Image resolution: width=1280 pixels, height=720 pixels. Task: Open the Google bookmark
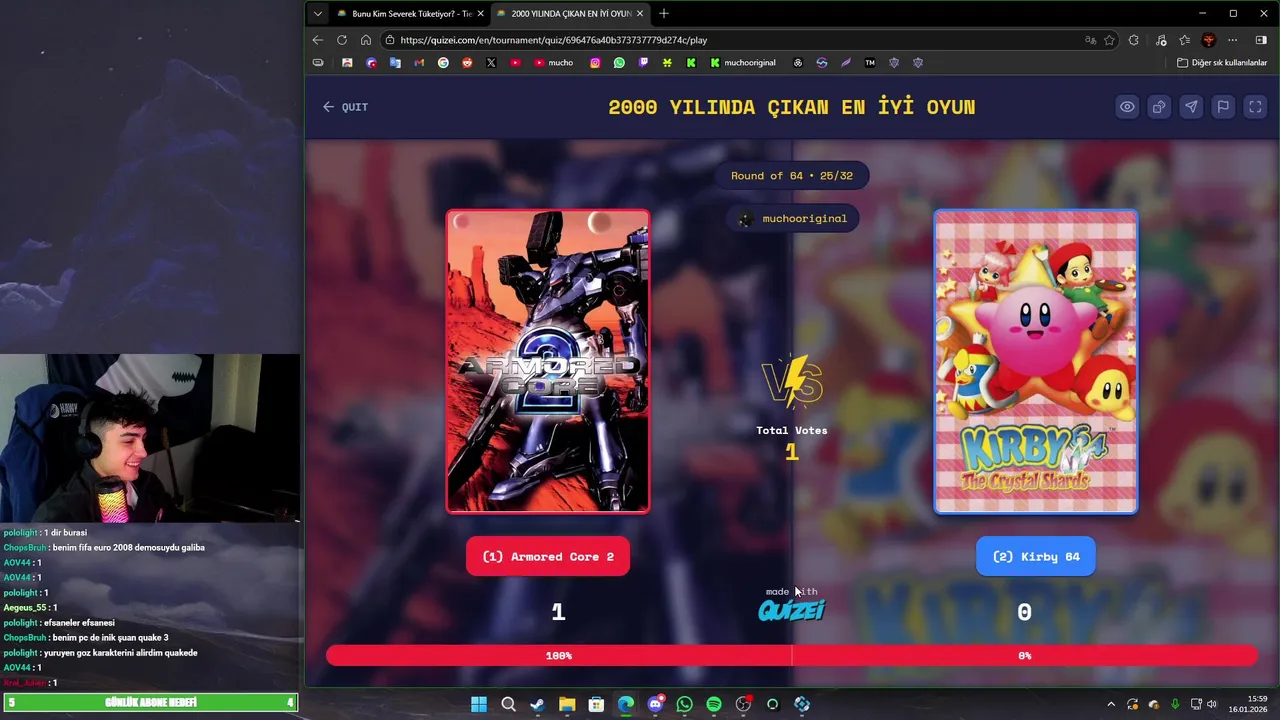[443, 63]
